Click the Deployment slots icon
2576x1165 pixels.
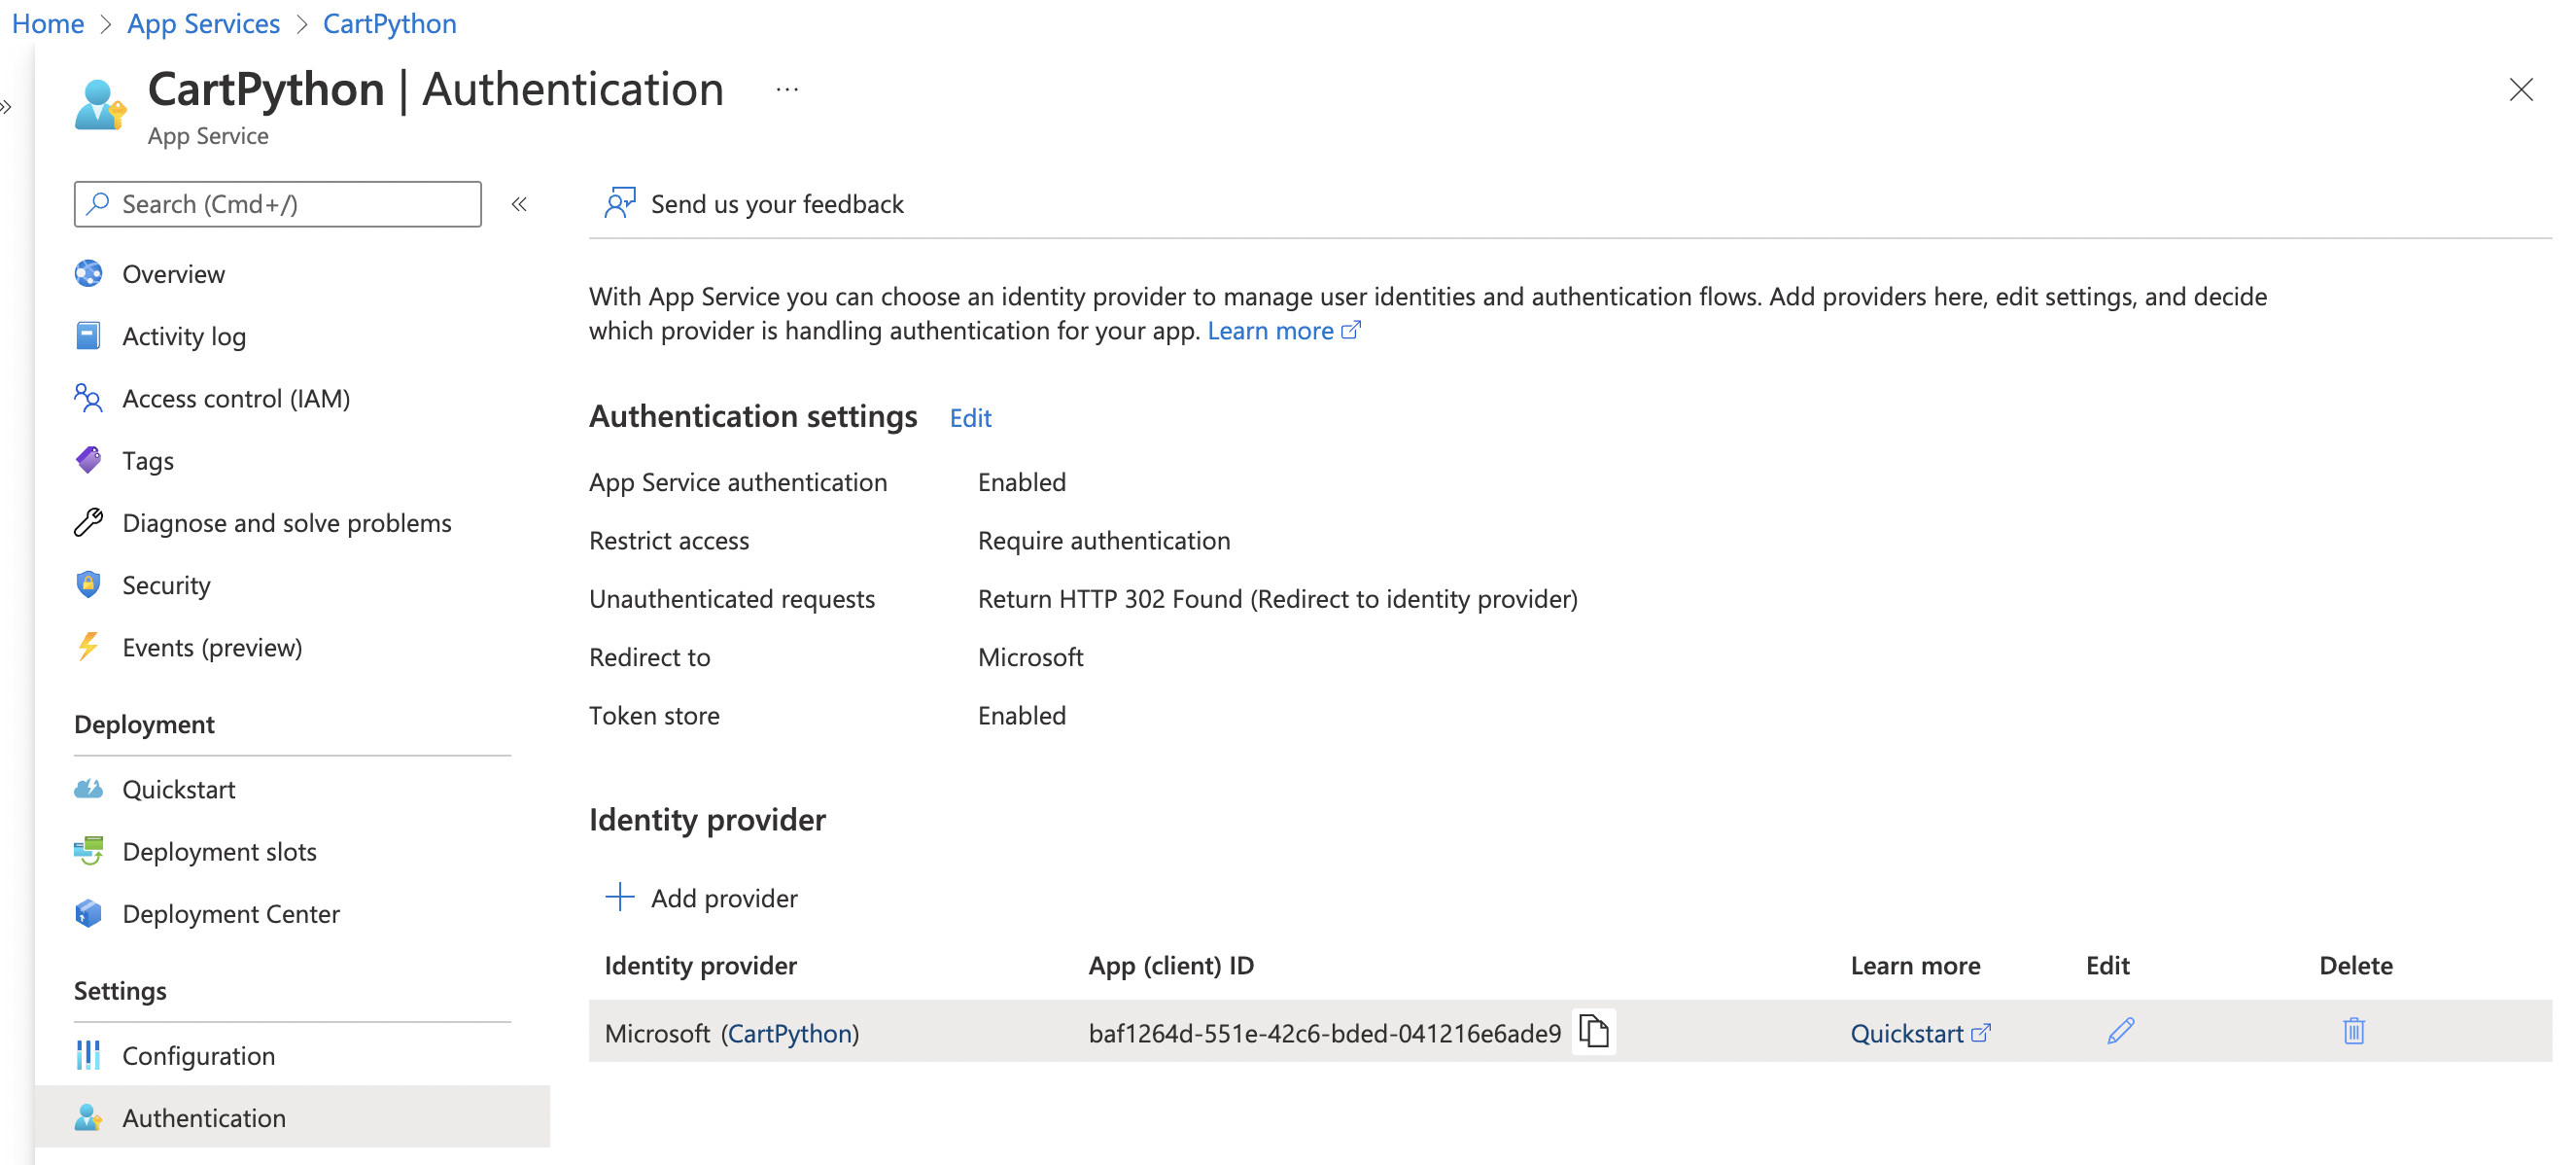[x=88, y=851]
